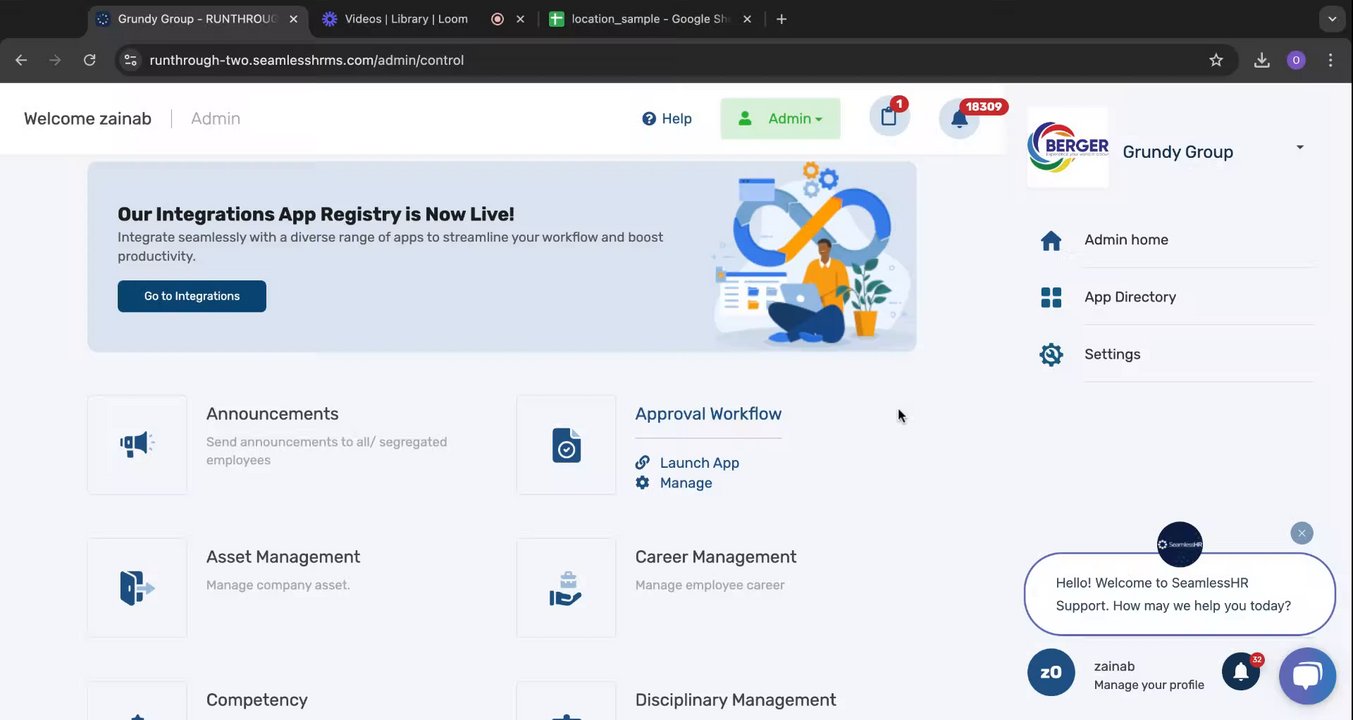Viewport: 1353px width, 720px height.
Task: Open the live chat bubble icon
Action: (x=1307, y=676)
